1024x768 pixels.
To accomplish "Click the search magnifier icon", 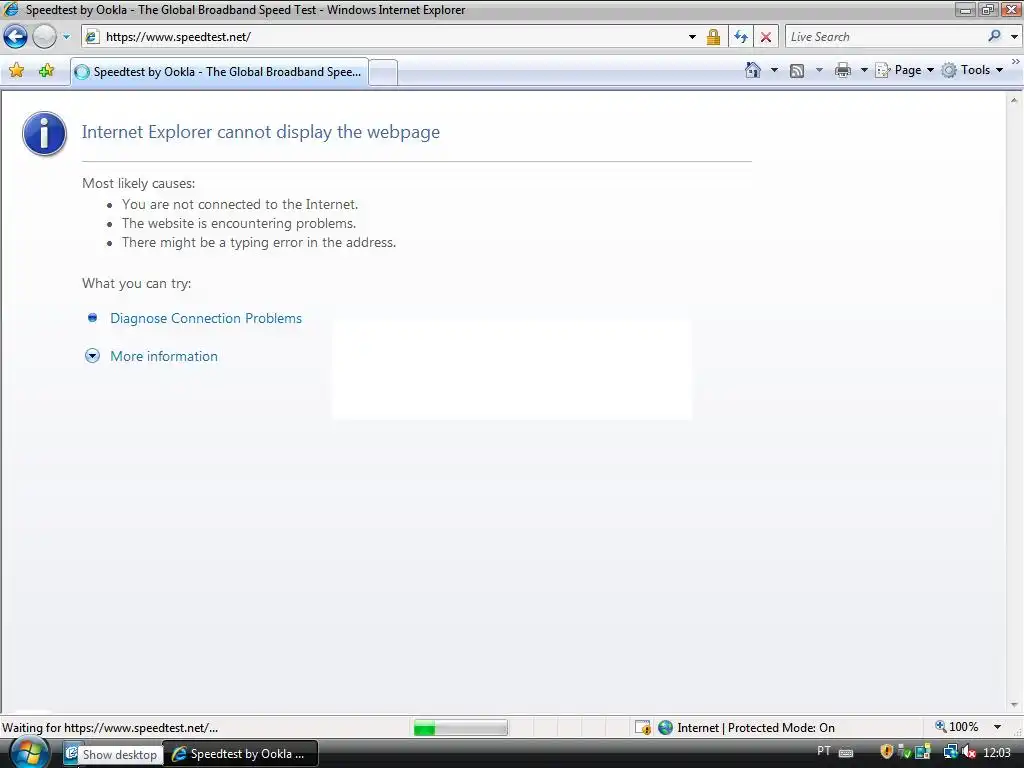I will 994,37.
